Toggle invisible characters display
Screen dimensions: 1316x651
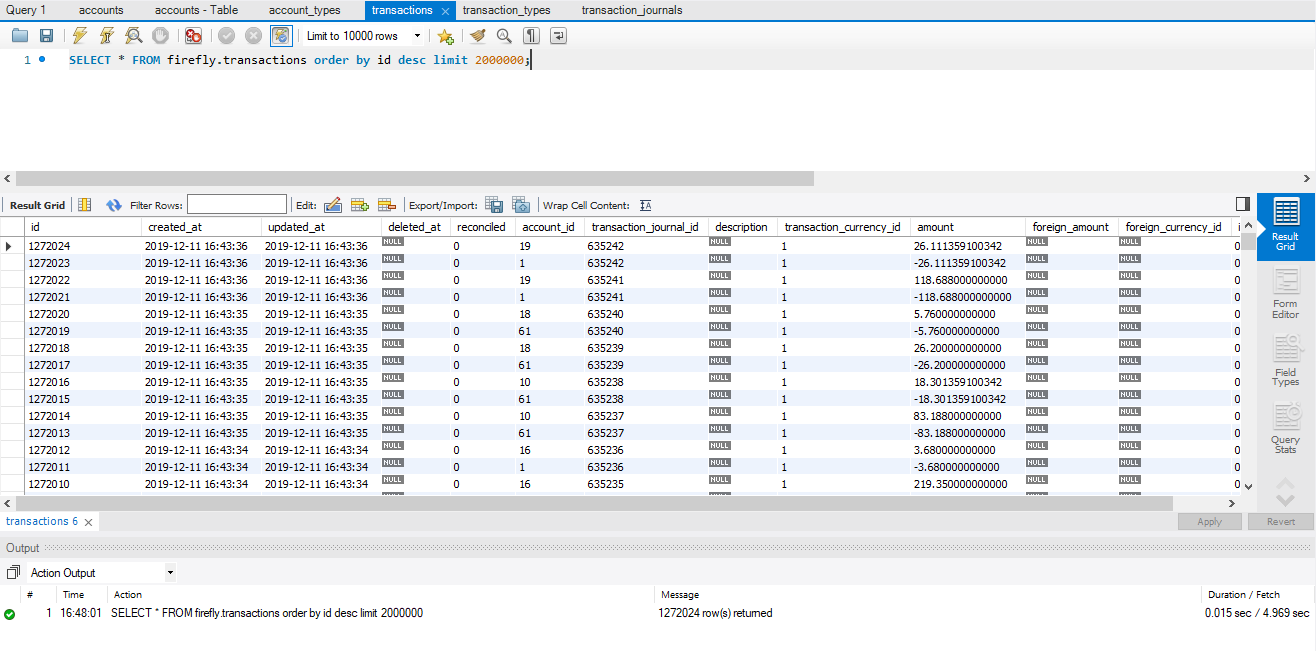[531, 36]
